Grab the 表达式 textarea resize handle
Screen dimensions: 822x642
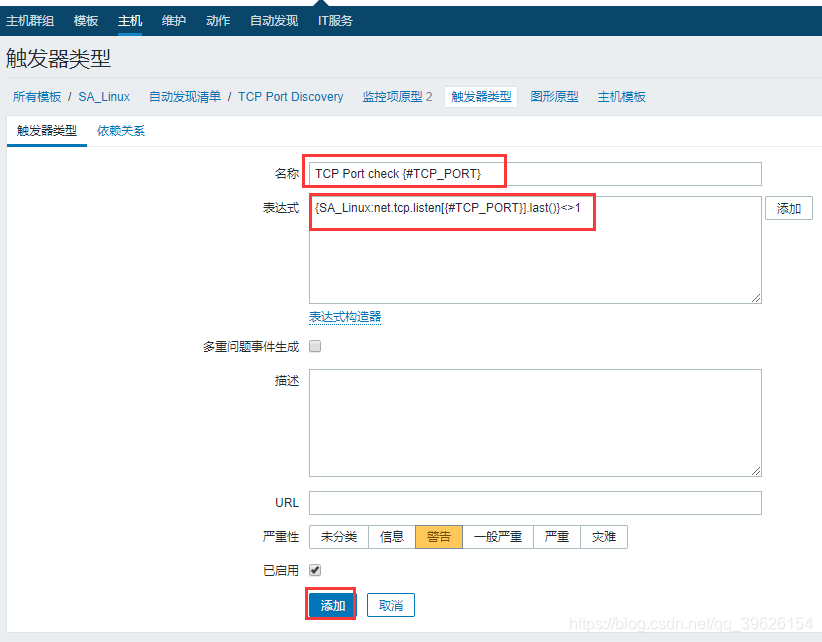[755, 298]
